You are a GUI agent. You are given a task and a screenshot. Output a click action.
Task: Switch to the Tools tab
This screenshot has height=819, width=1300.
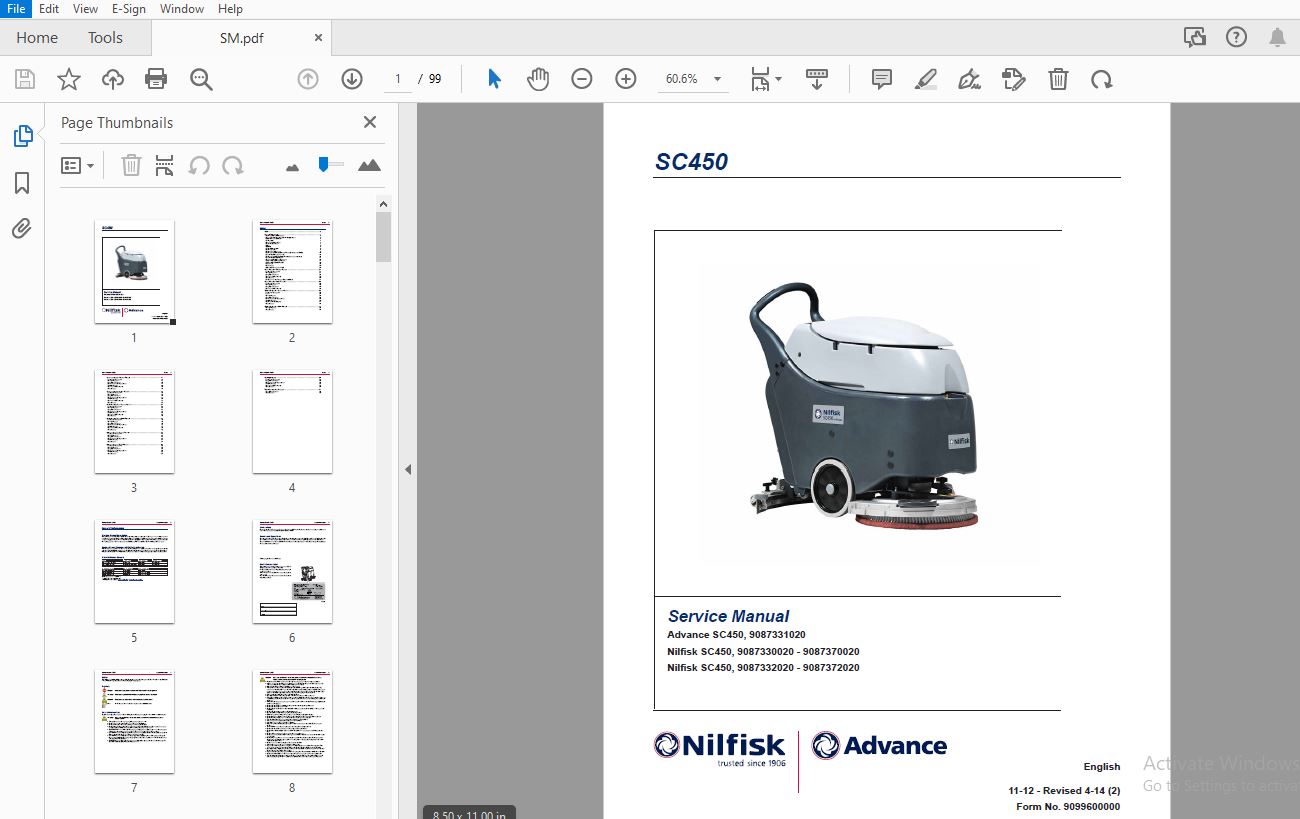(105, 38)
